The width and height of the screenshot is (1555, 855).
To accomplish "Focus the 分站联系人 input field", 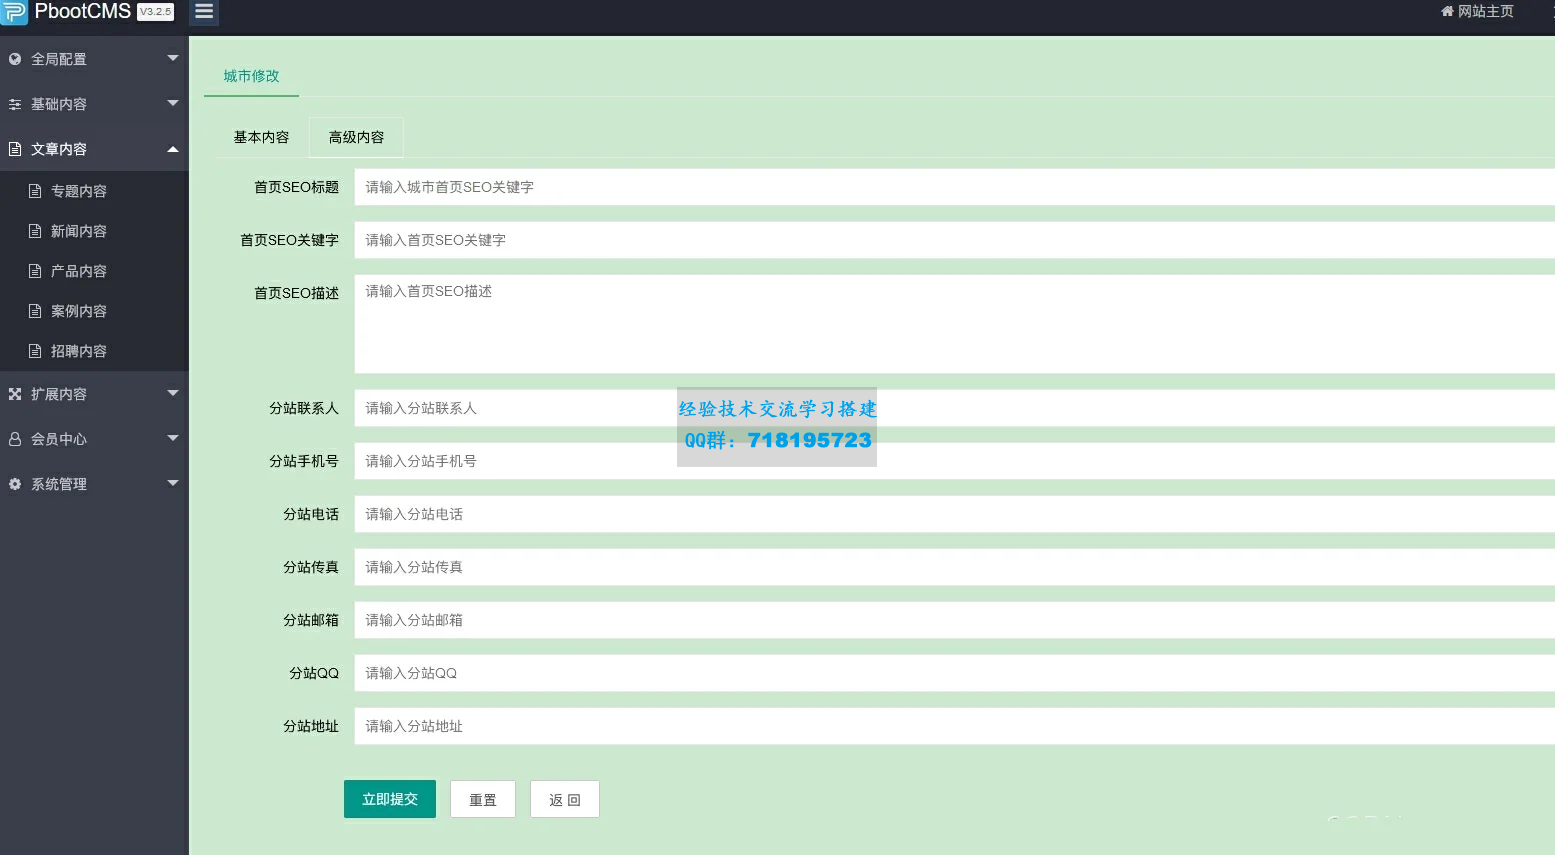I will point(954,408).
